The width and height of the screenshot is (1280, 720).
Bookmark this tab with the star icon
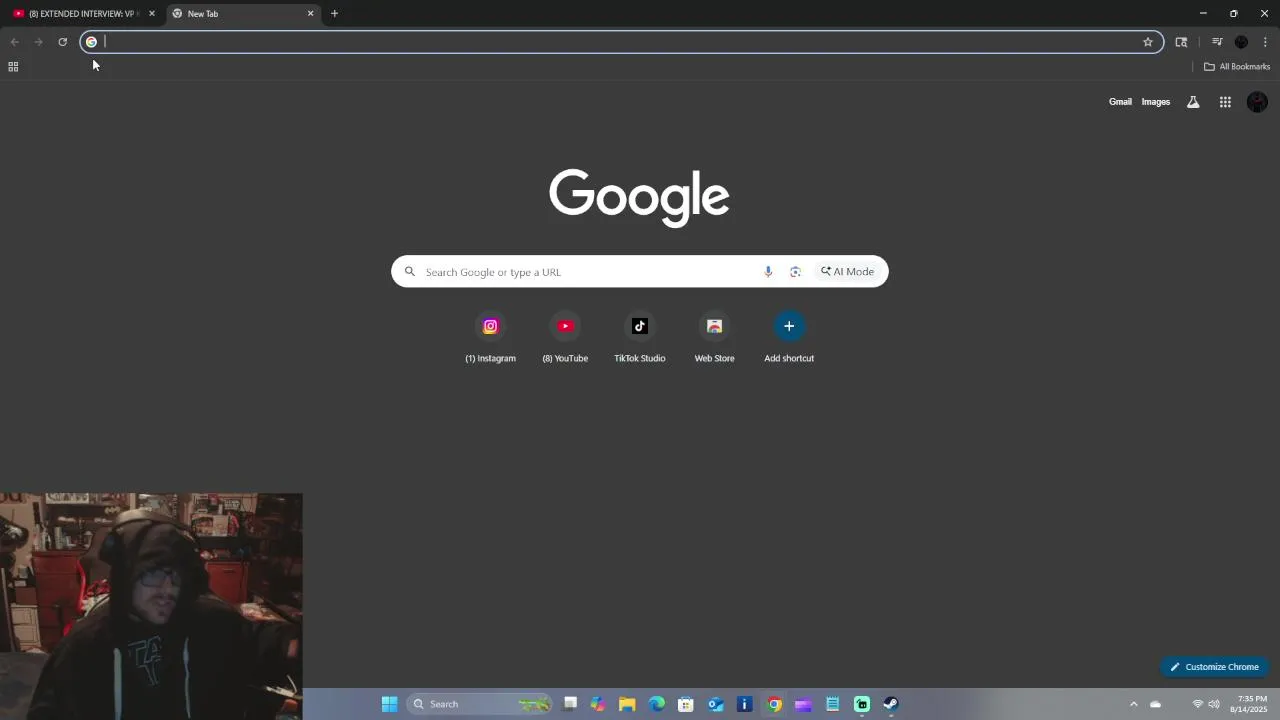[x=1148, y=42]
